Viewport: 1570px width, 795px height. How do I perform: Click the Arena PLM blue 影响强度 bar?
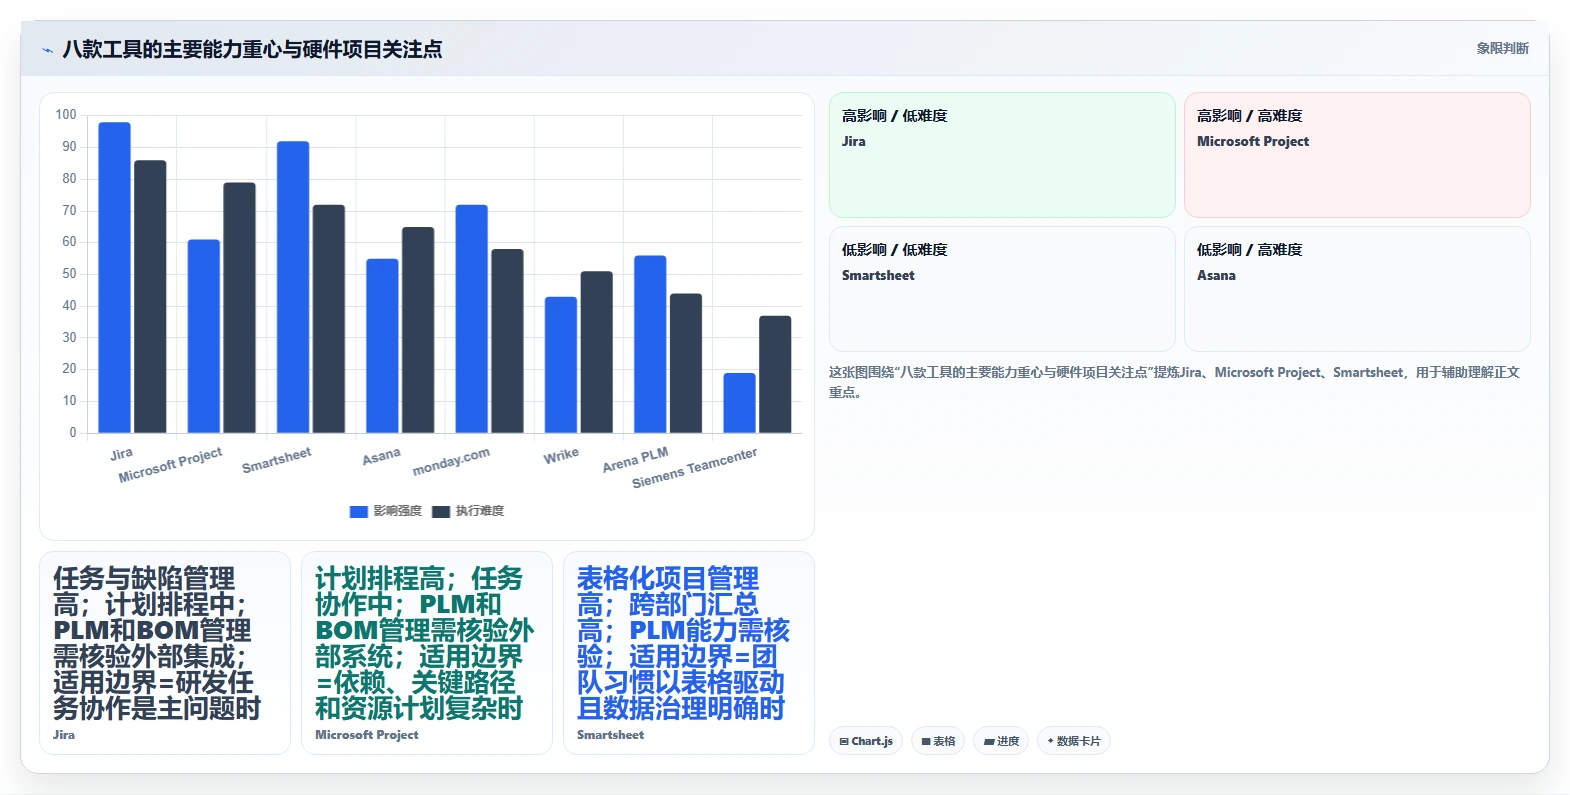[x=650, y=344]
